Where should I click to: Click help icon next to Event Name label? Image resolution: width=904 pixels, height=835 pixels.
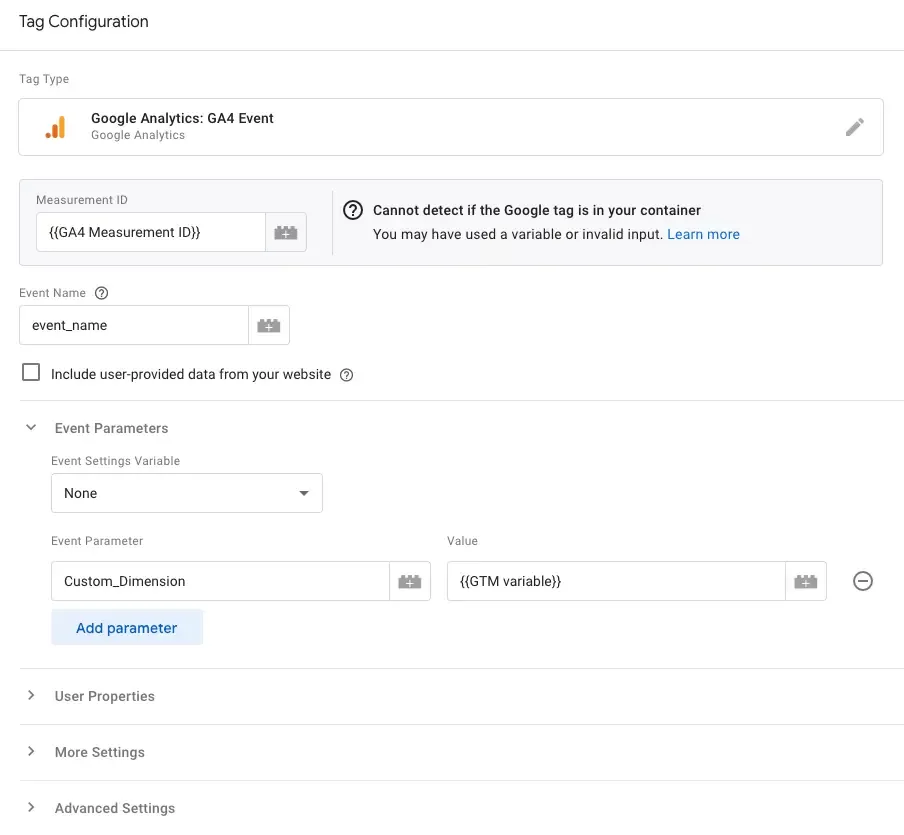[101, 293]
